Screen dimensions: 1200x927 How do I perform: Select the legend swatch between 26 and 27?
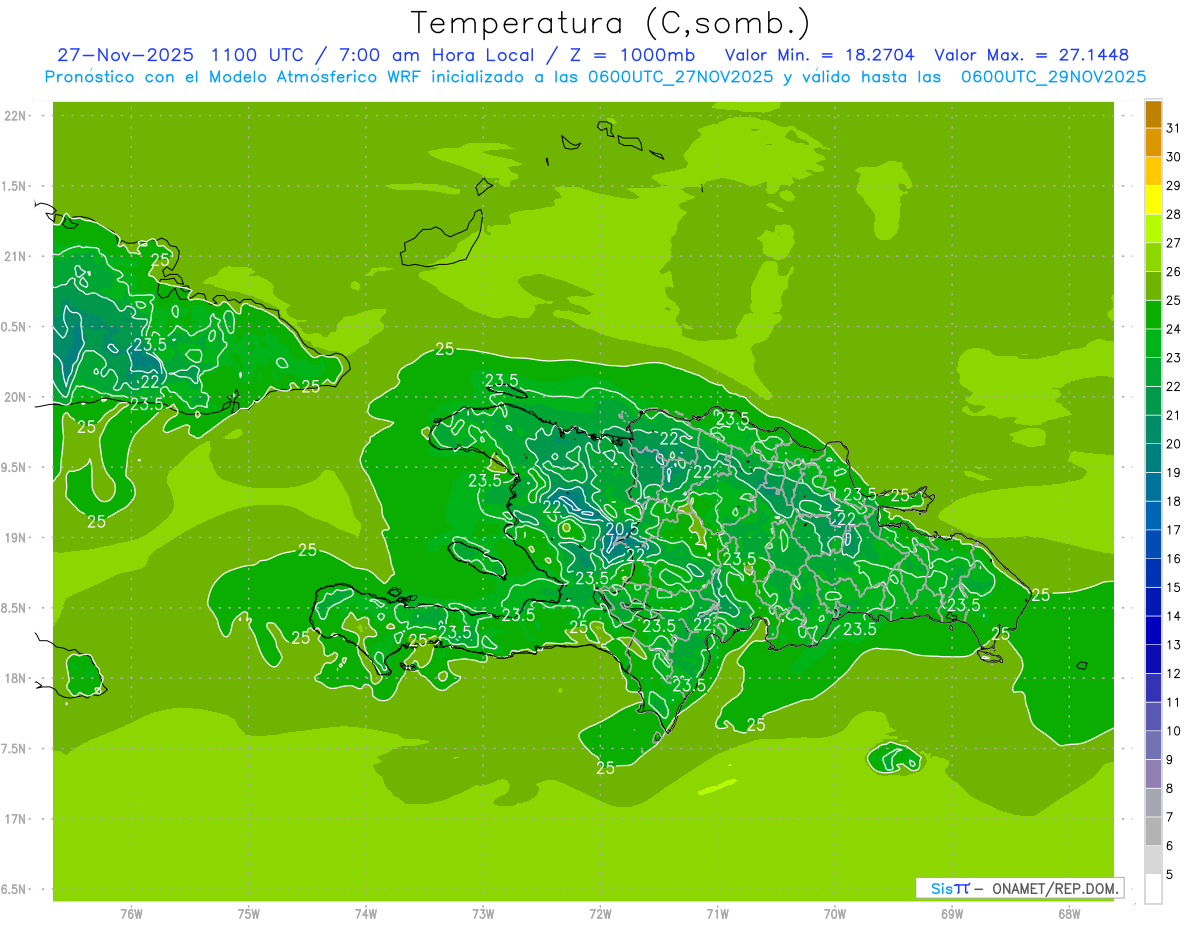click(1153, 258)
